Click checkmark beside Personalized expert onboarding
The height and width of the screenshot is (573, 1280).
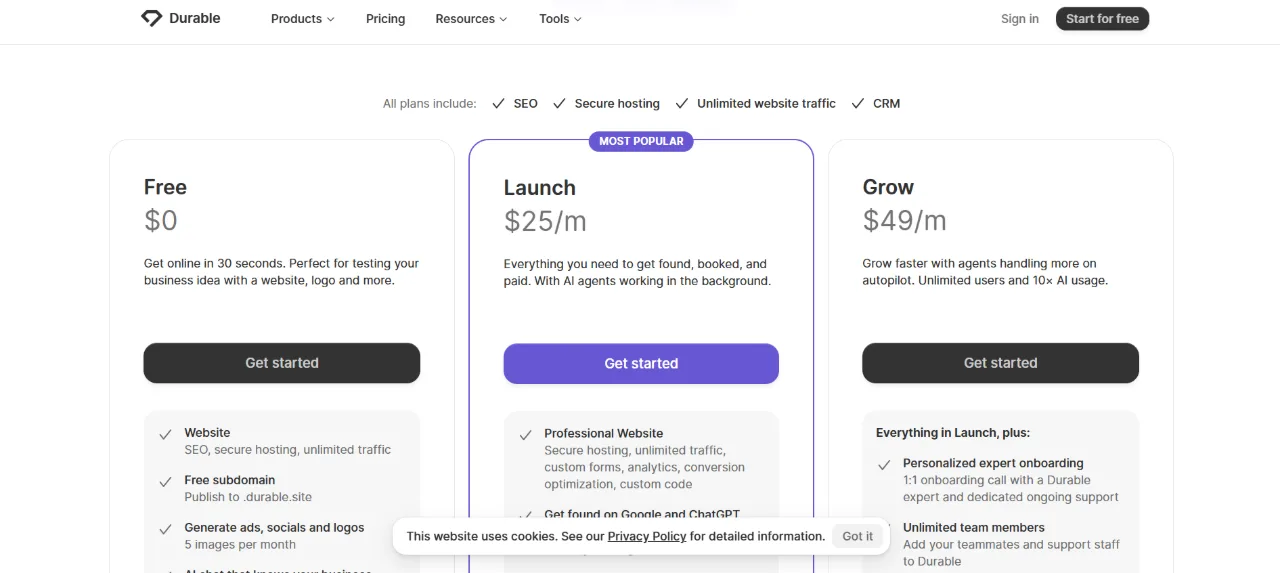click(884, 465)
